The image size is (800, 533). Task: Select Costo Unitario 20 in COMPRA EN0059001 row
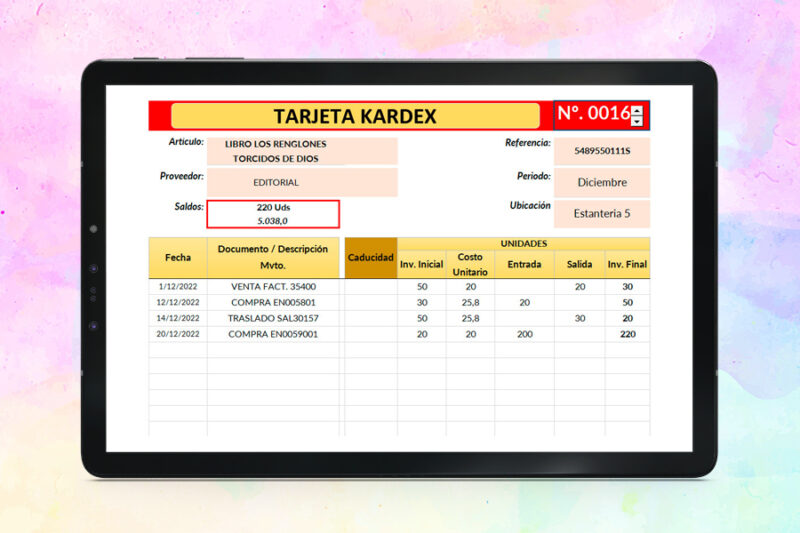[x=470, y=334]
